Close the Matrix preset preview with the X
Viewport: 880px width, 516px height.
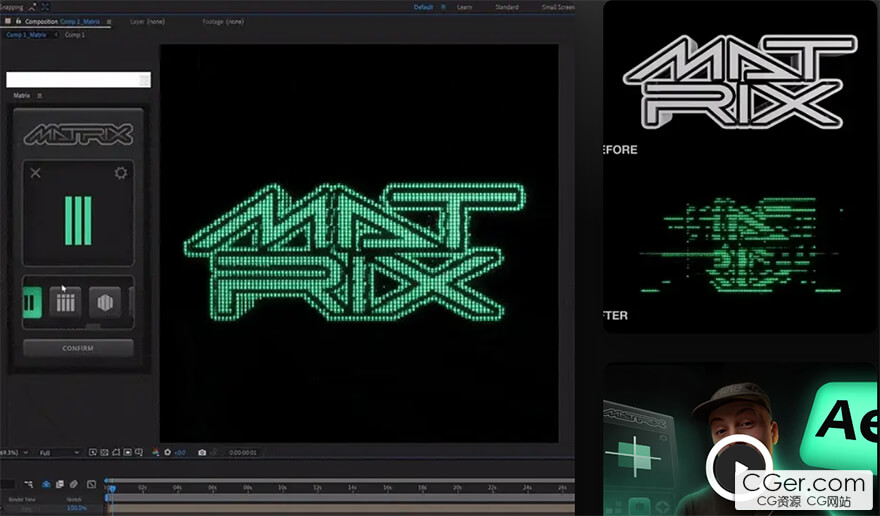coord(35,172)
